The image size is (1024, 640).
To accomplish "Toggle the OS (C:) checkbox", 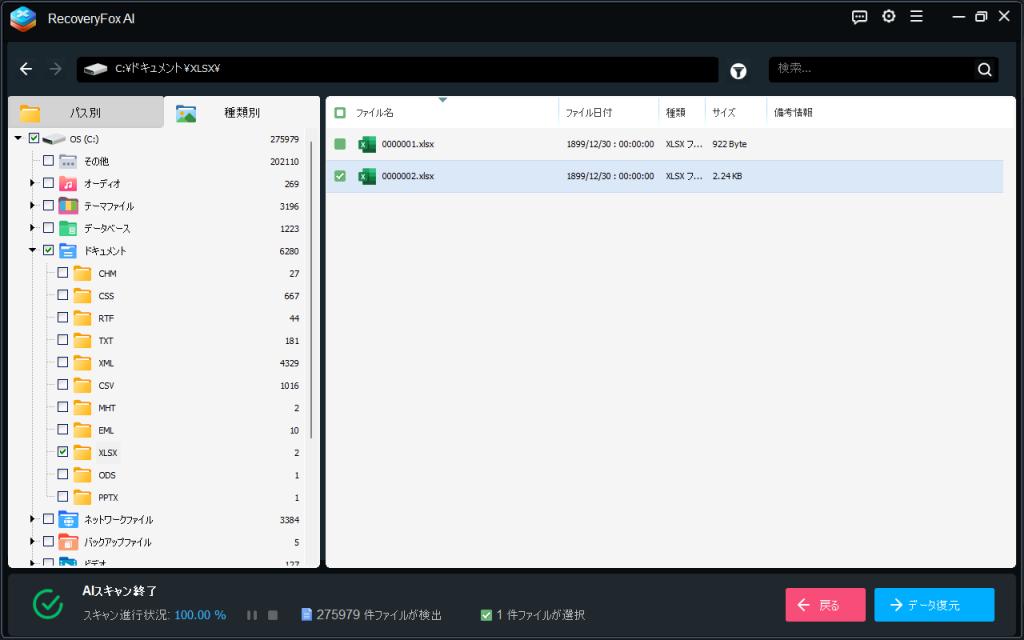I will [x=34, y=138].
